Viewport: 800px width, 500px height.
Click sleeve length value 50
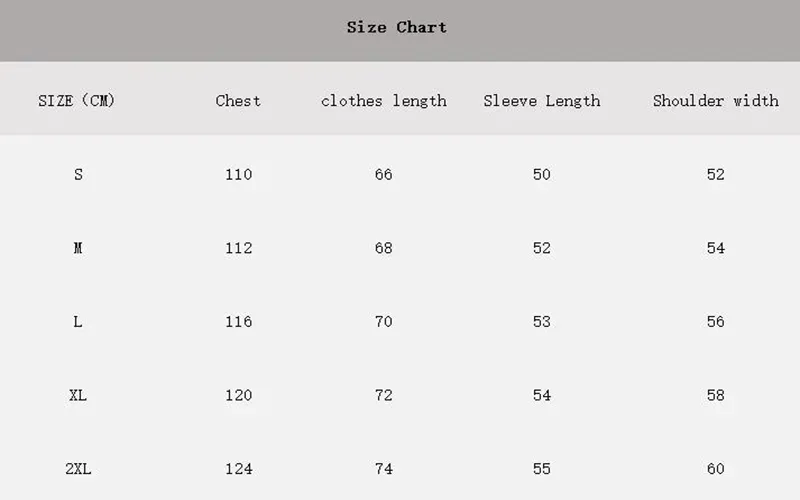tap(542, 174)
